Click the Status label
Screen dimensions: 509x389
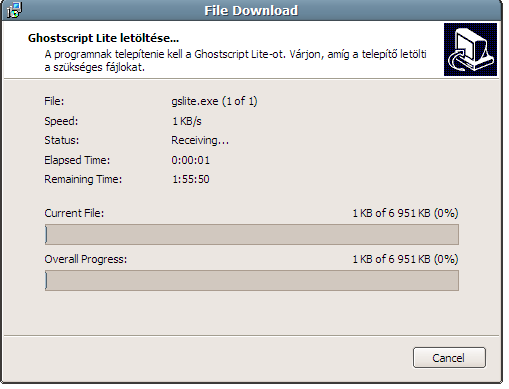pyautogui.click(x=62, y=140)
